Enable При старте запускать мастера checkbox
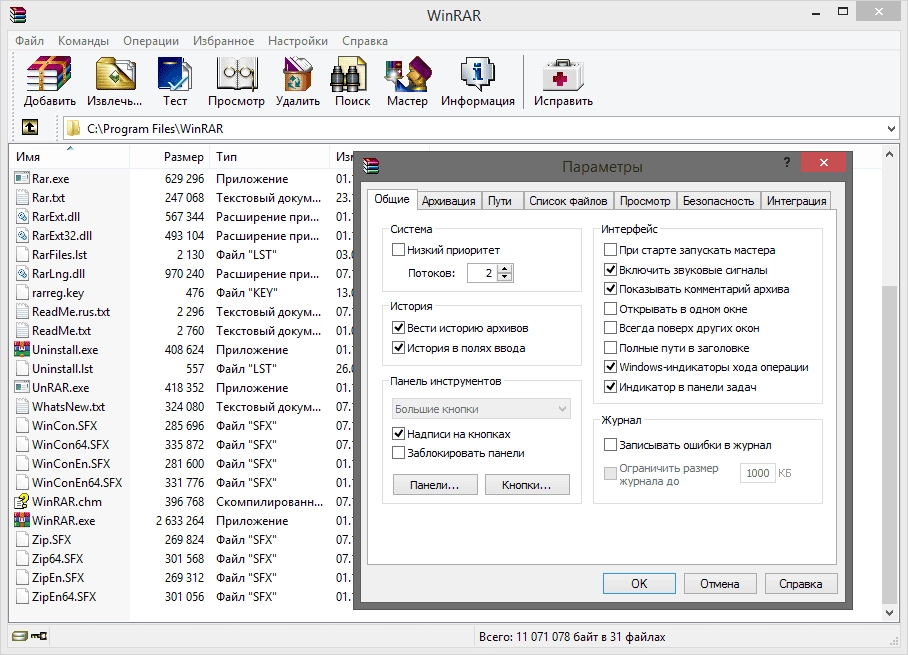 [x=610, y=250]
